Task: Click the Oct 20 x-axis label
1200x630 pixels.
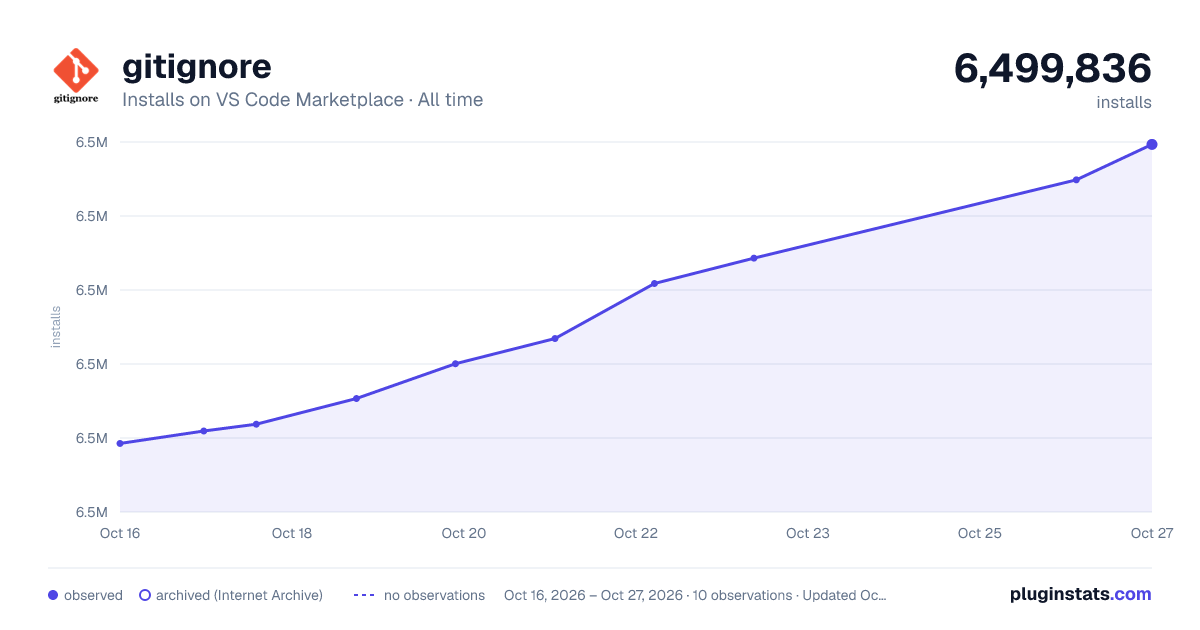Action: coord(464,533)
